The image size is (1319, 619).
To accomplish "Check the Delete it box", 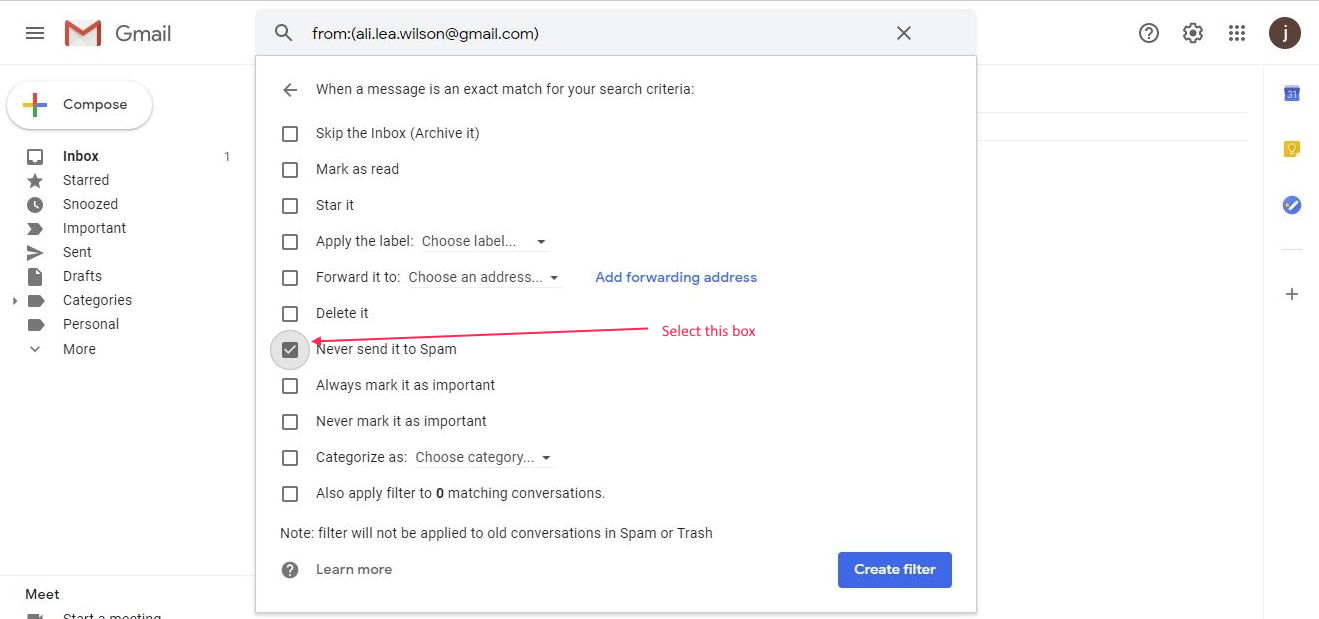I will [290, 313].
